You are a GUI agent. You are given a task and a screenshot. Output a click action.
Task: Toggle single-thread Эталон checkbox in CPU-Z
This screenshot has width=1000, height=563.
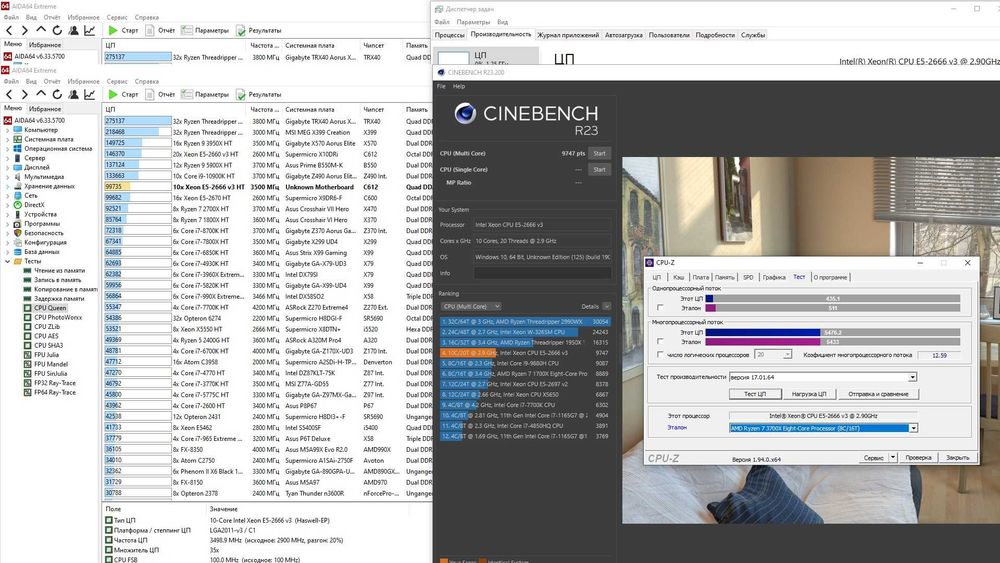click(x=660, y=308)
